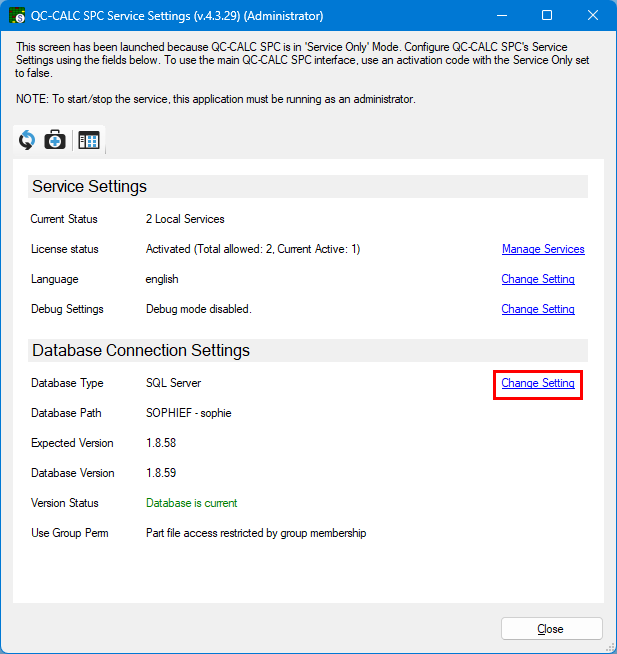Click the 'Current Status' label
The image size is (617, 654).
pyautogui.click(x=64, y=219)
